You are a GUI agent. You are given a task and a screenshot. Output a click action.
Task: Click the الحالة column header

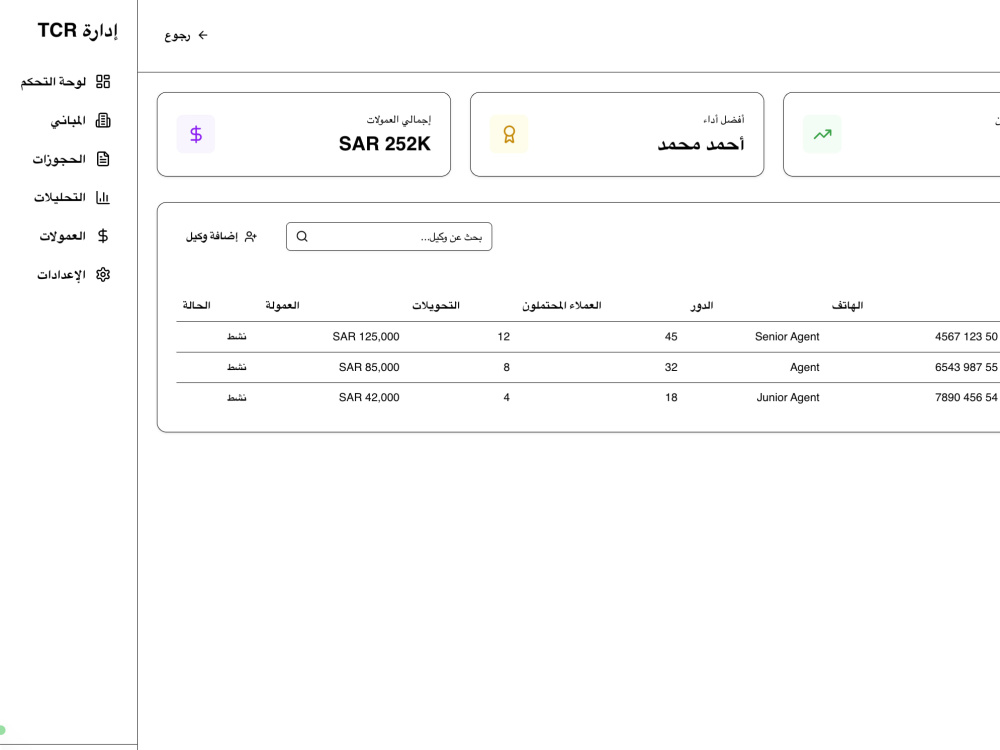(196, 305)
